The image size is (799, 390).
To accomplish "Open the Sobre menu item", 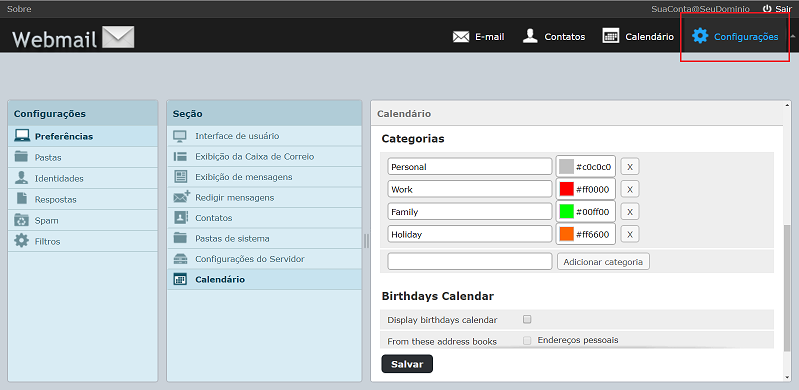I will 19,9.
